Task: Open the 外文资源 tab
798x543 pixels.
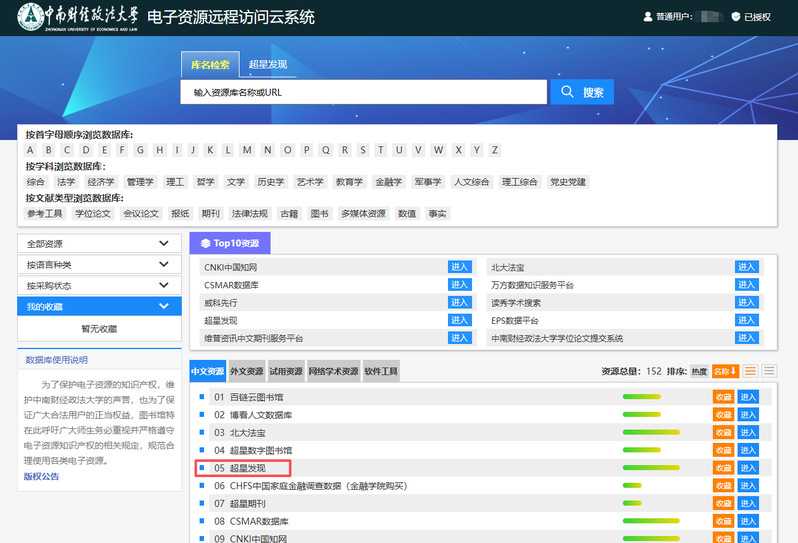Action: coord(248,371)
